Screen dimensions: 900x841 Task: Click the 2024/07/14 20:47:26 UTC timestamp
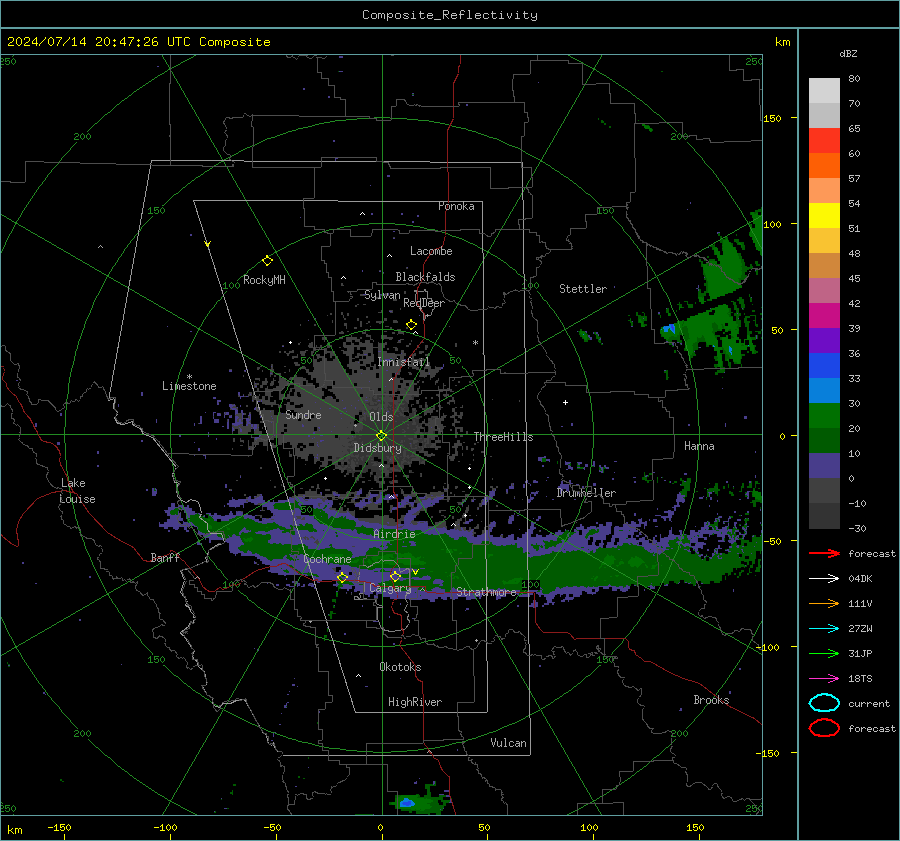(x=138, y=42)
